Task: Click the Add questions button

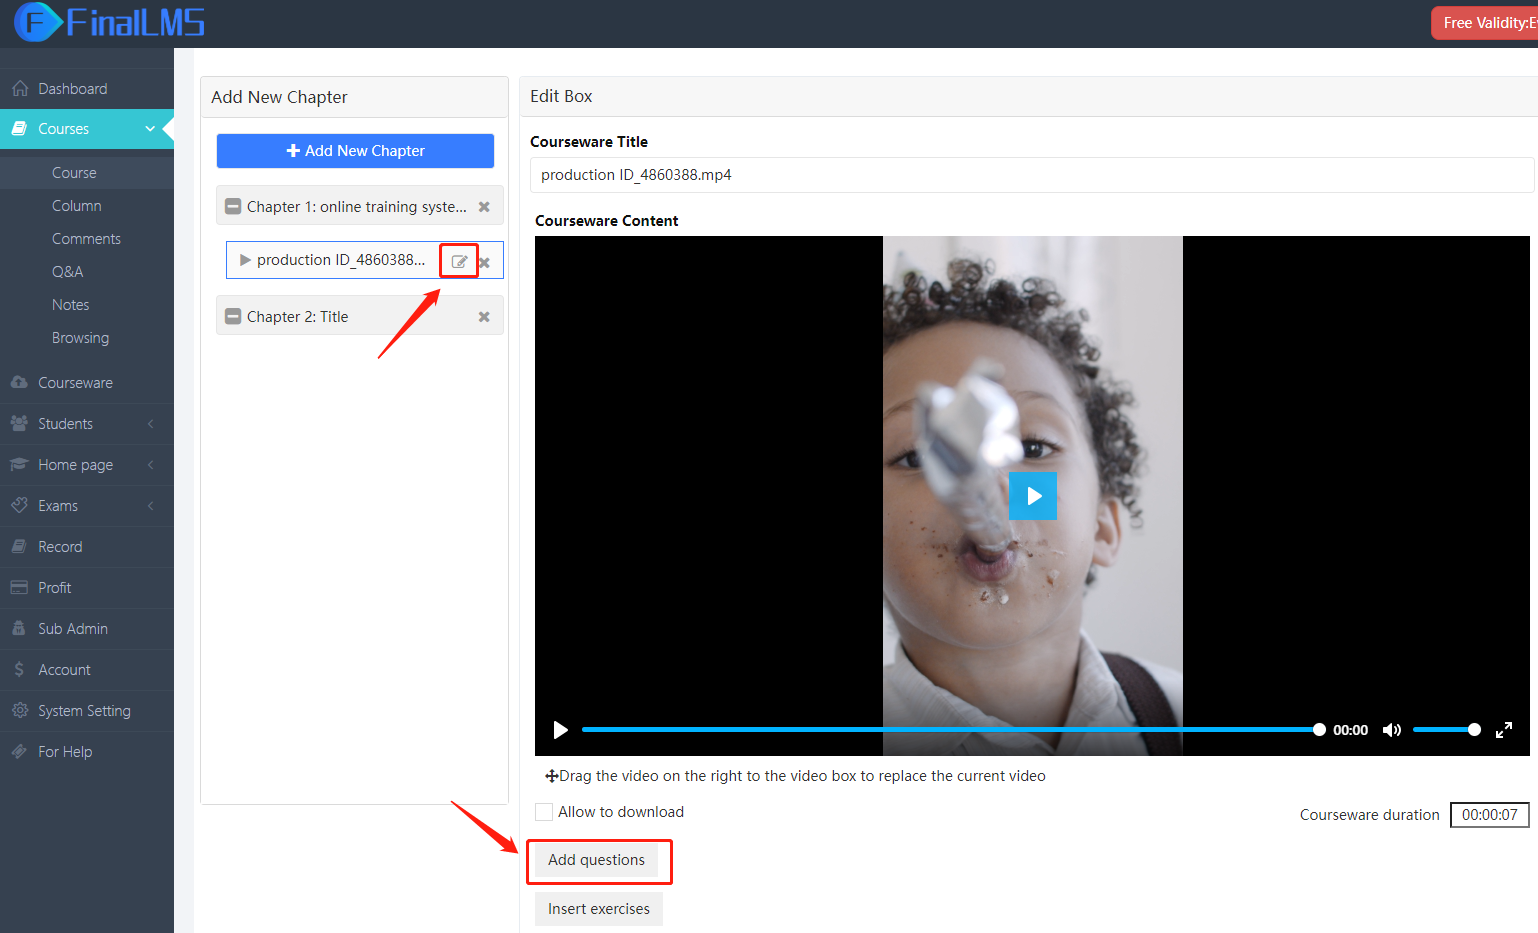Action: tap(597, 860)
